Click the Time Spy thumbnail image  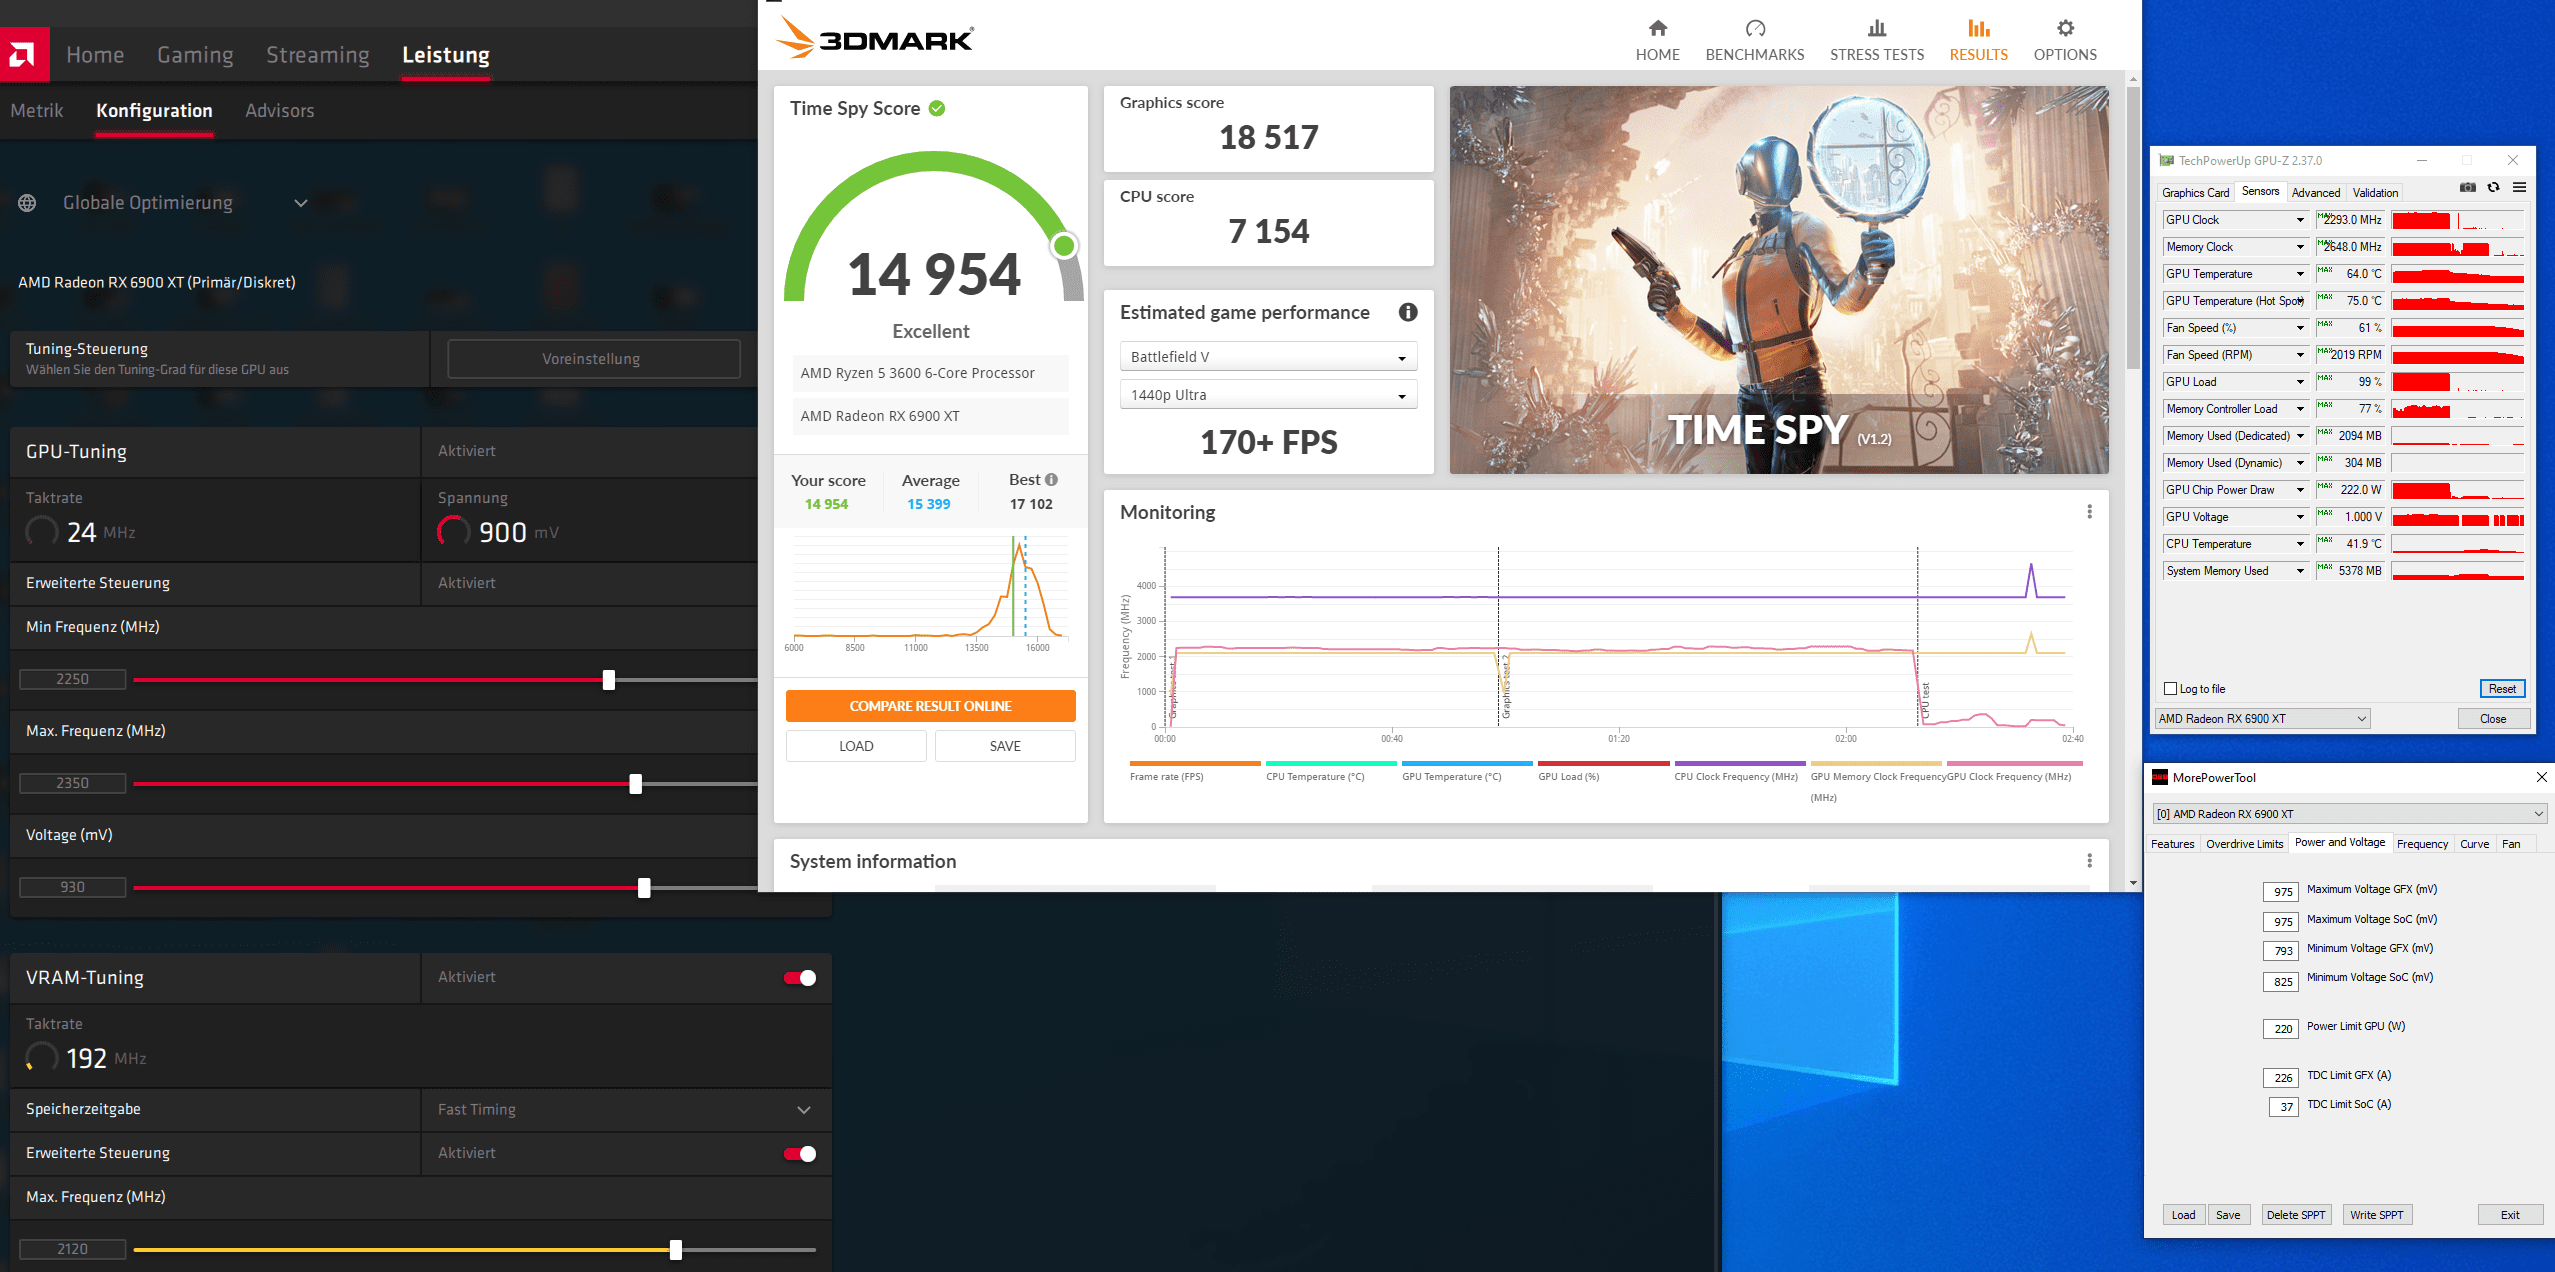1779,280
